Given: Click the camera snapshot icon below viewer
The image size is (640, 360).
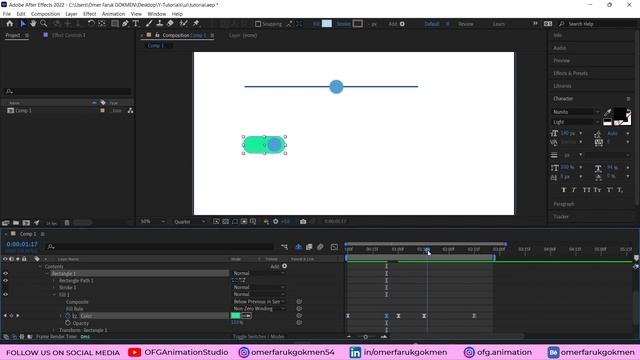Looking at the screenshot, I should [x=303, y=222].
